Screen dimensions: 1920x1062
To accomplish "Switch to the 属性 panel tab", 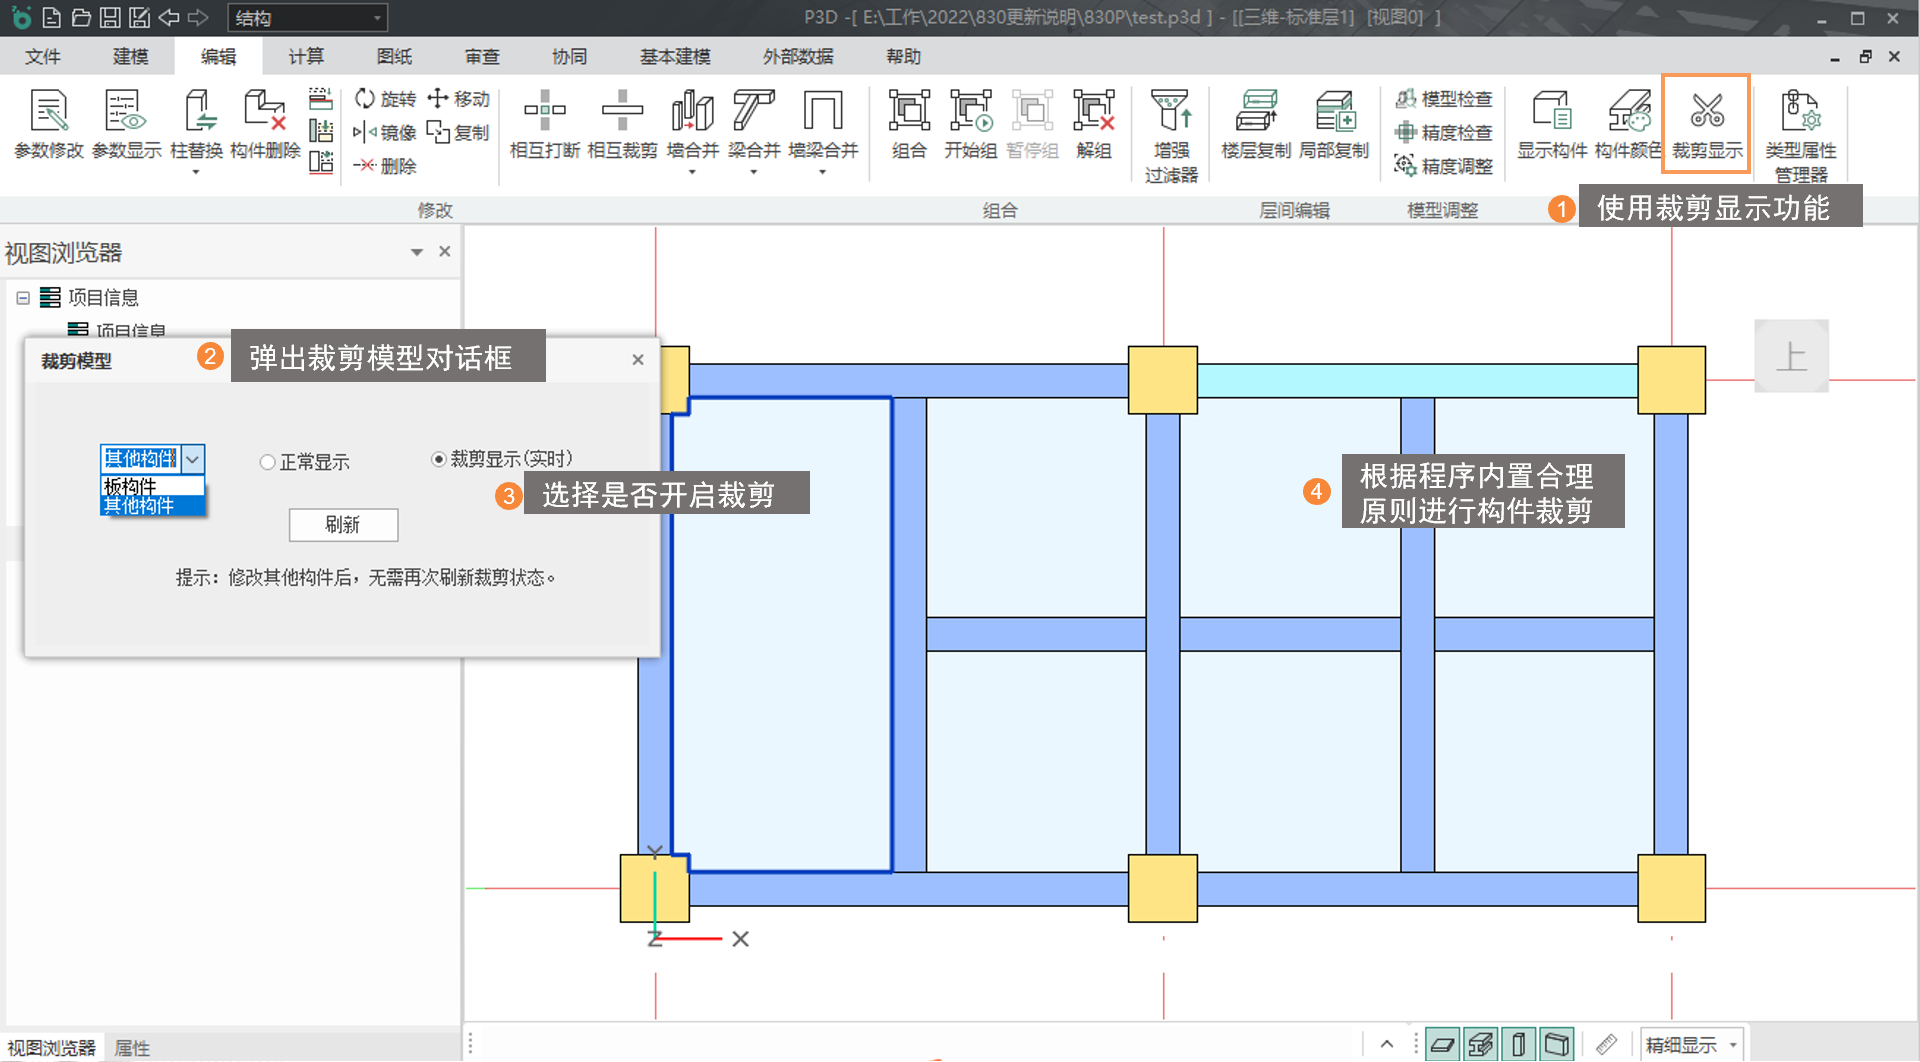I will tap(132, 1047).
